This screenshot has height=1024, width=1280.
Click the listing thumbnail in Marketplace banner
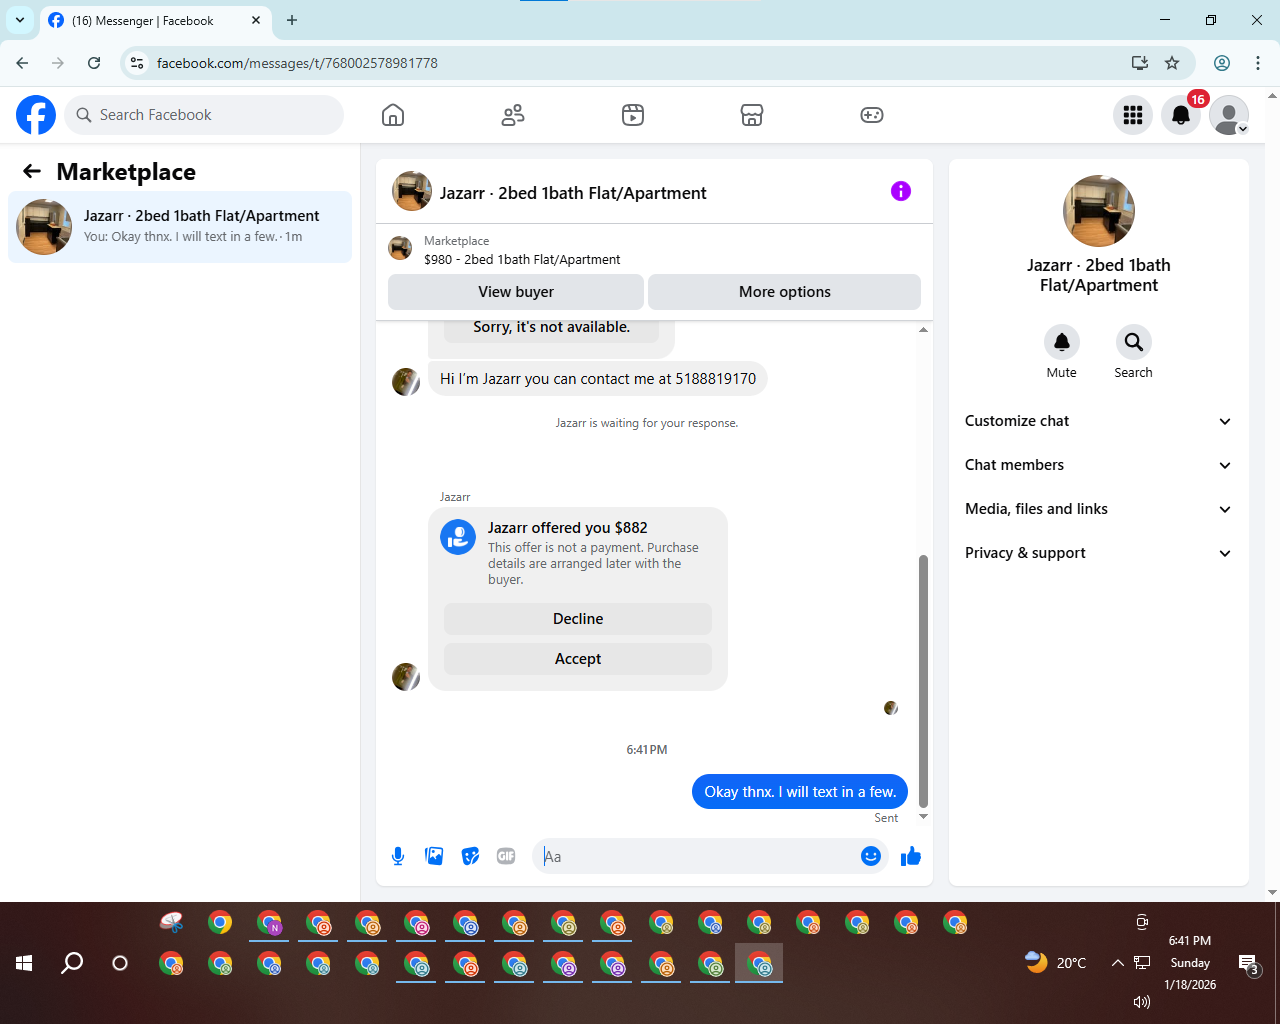400,248
